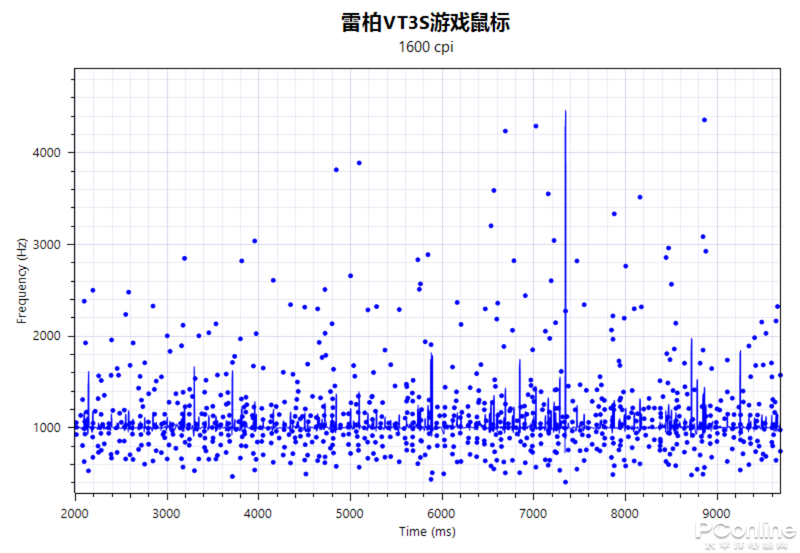Select the 1000 y-axis tick label
The height and width of the screenshot is (553, 800).
(x=46, y=428)
